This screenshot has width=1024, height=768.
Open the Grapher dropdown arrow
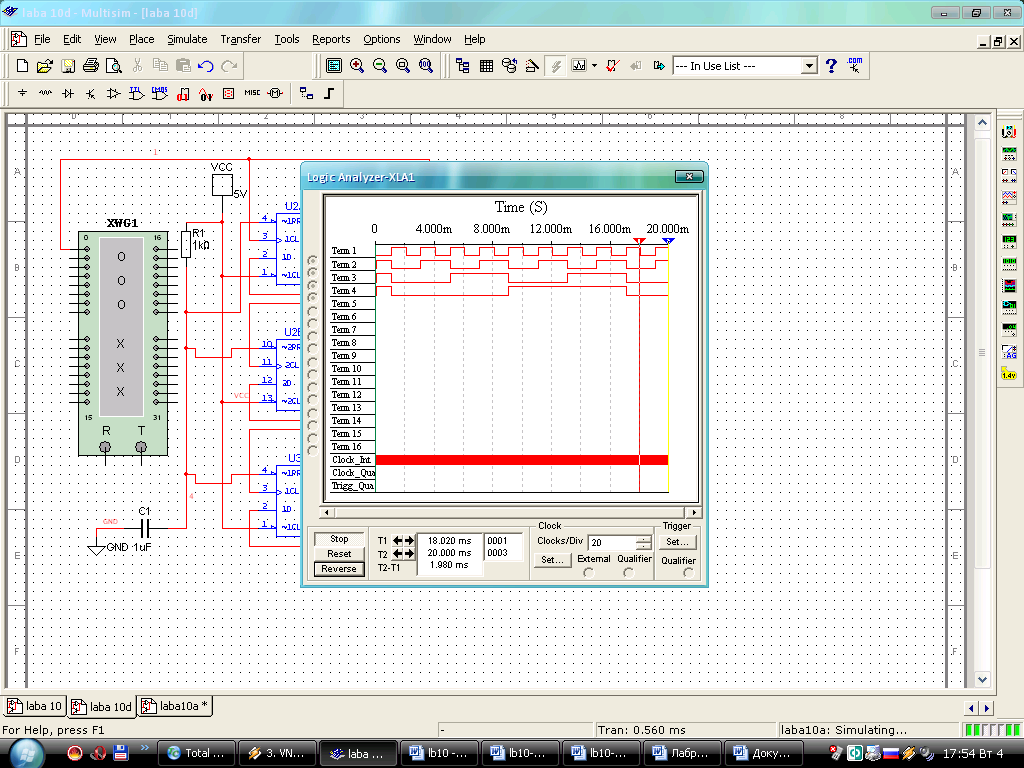pyautogui.click(x=594, y=66)
